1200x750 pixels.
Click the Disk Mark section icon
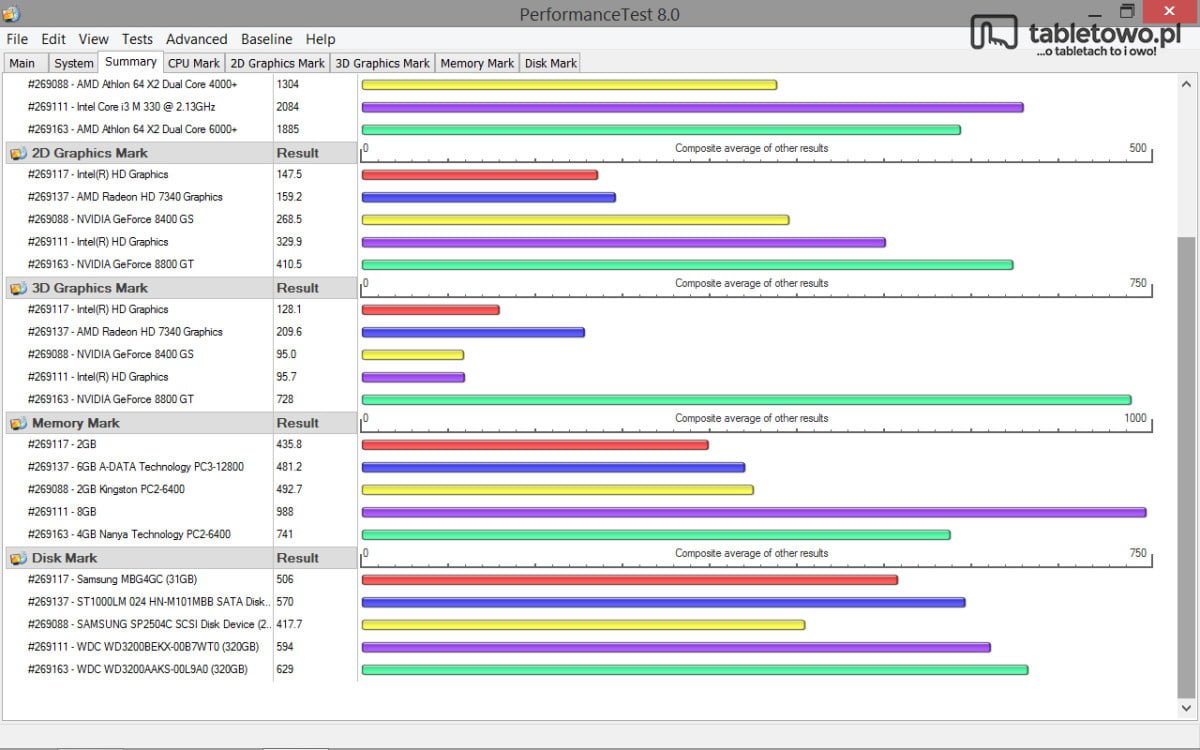(18, 558)
